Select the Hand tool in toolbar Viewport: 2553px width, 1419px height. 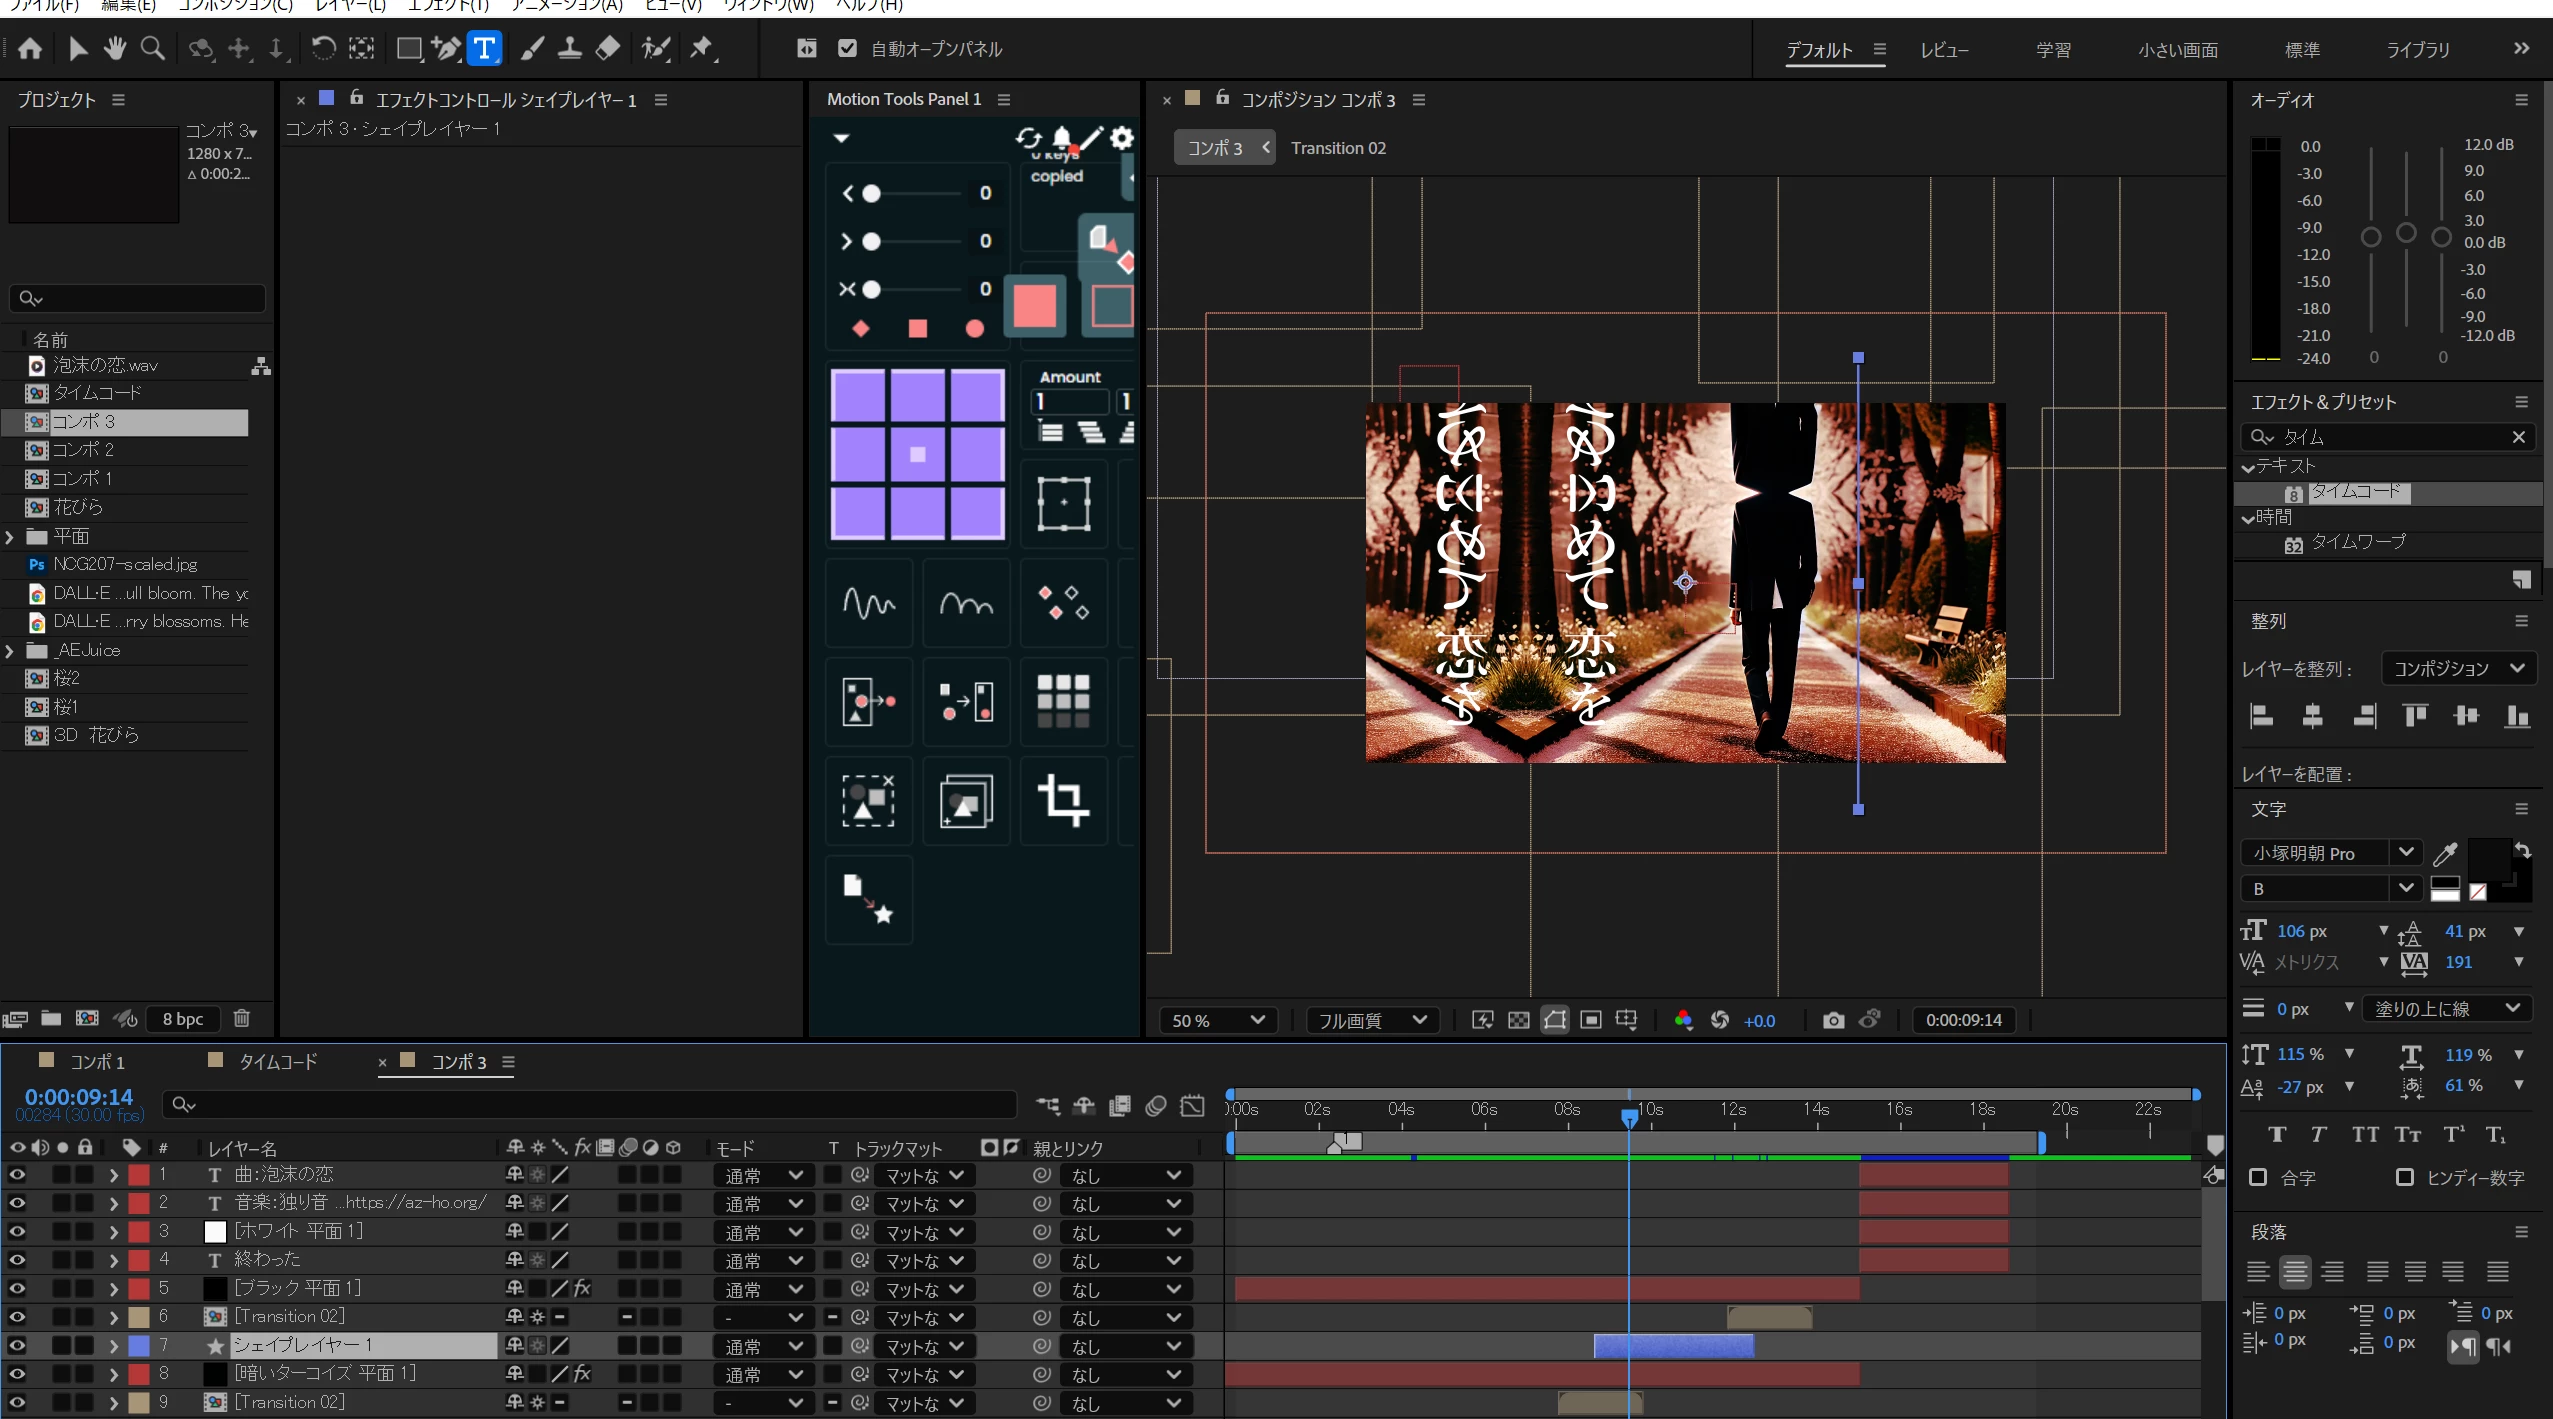pyautogui.click(x=115, y=48)
